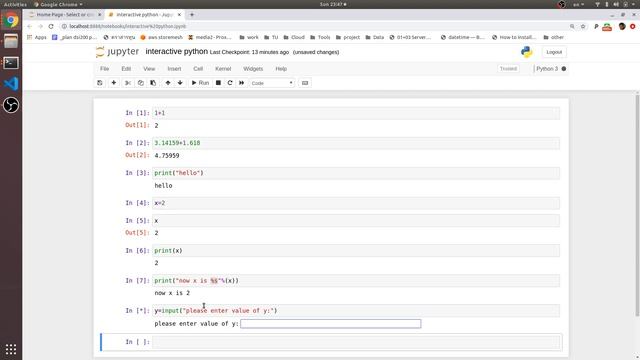Move selected cell down arrow

(180, 83)
